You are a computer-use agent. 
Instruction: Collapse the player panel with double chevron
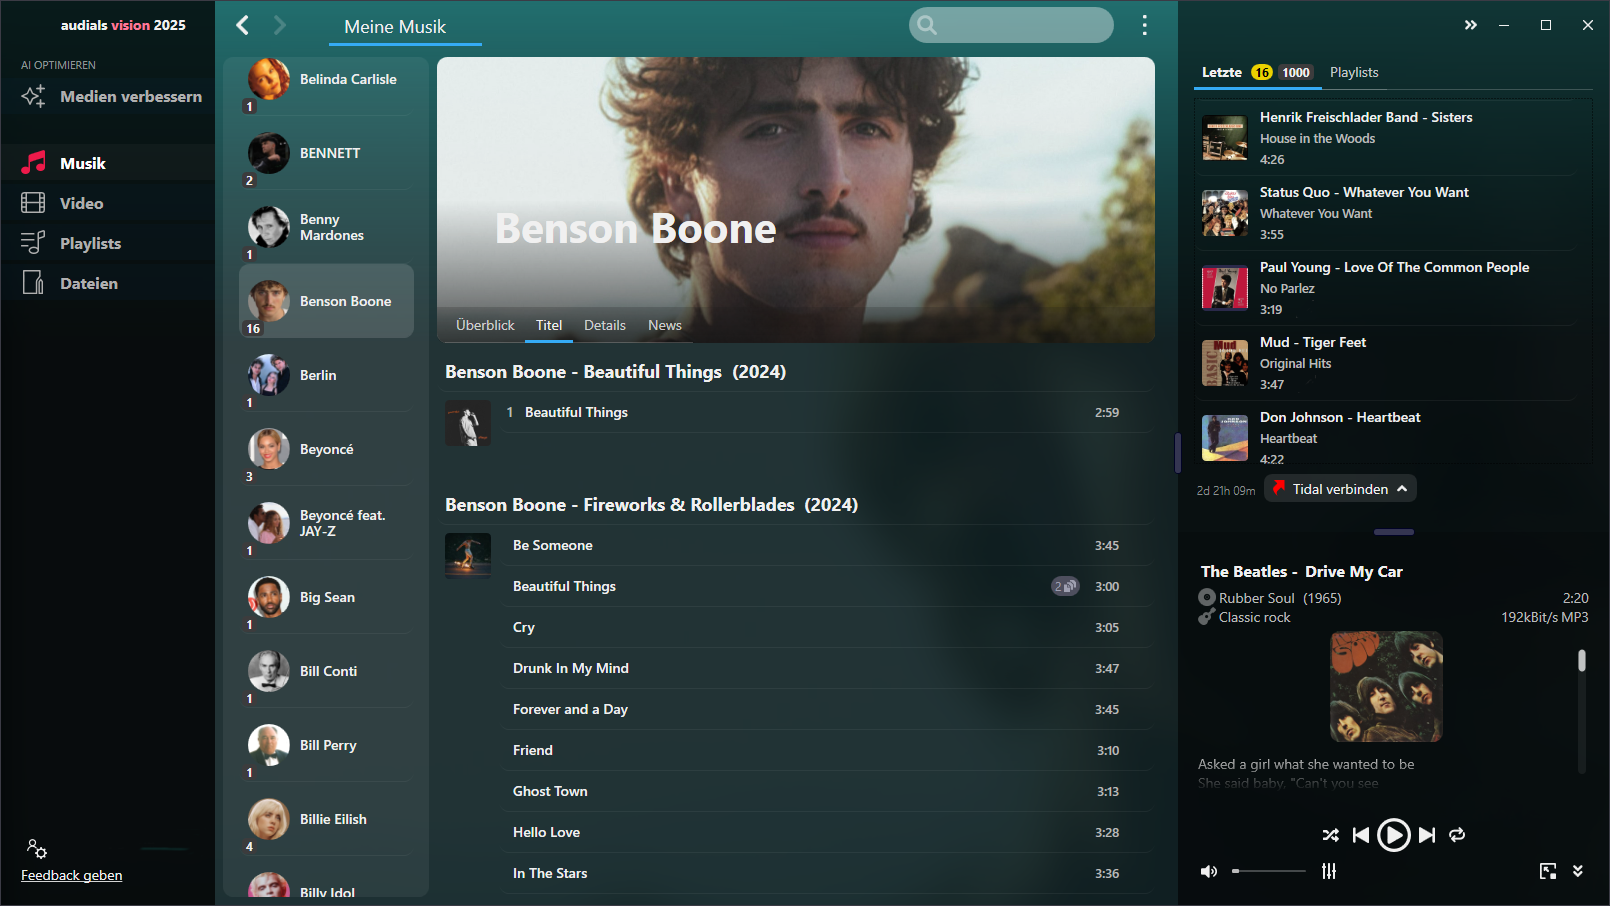1578,871
